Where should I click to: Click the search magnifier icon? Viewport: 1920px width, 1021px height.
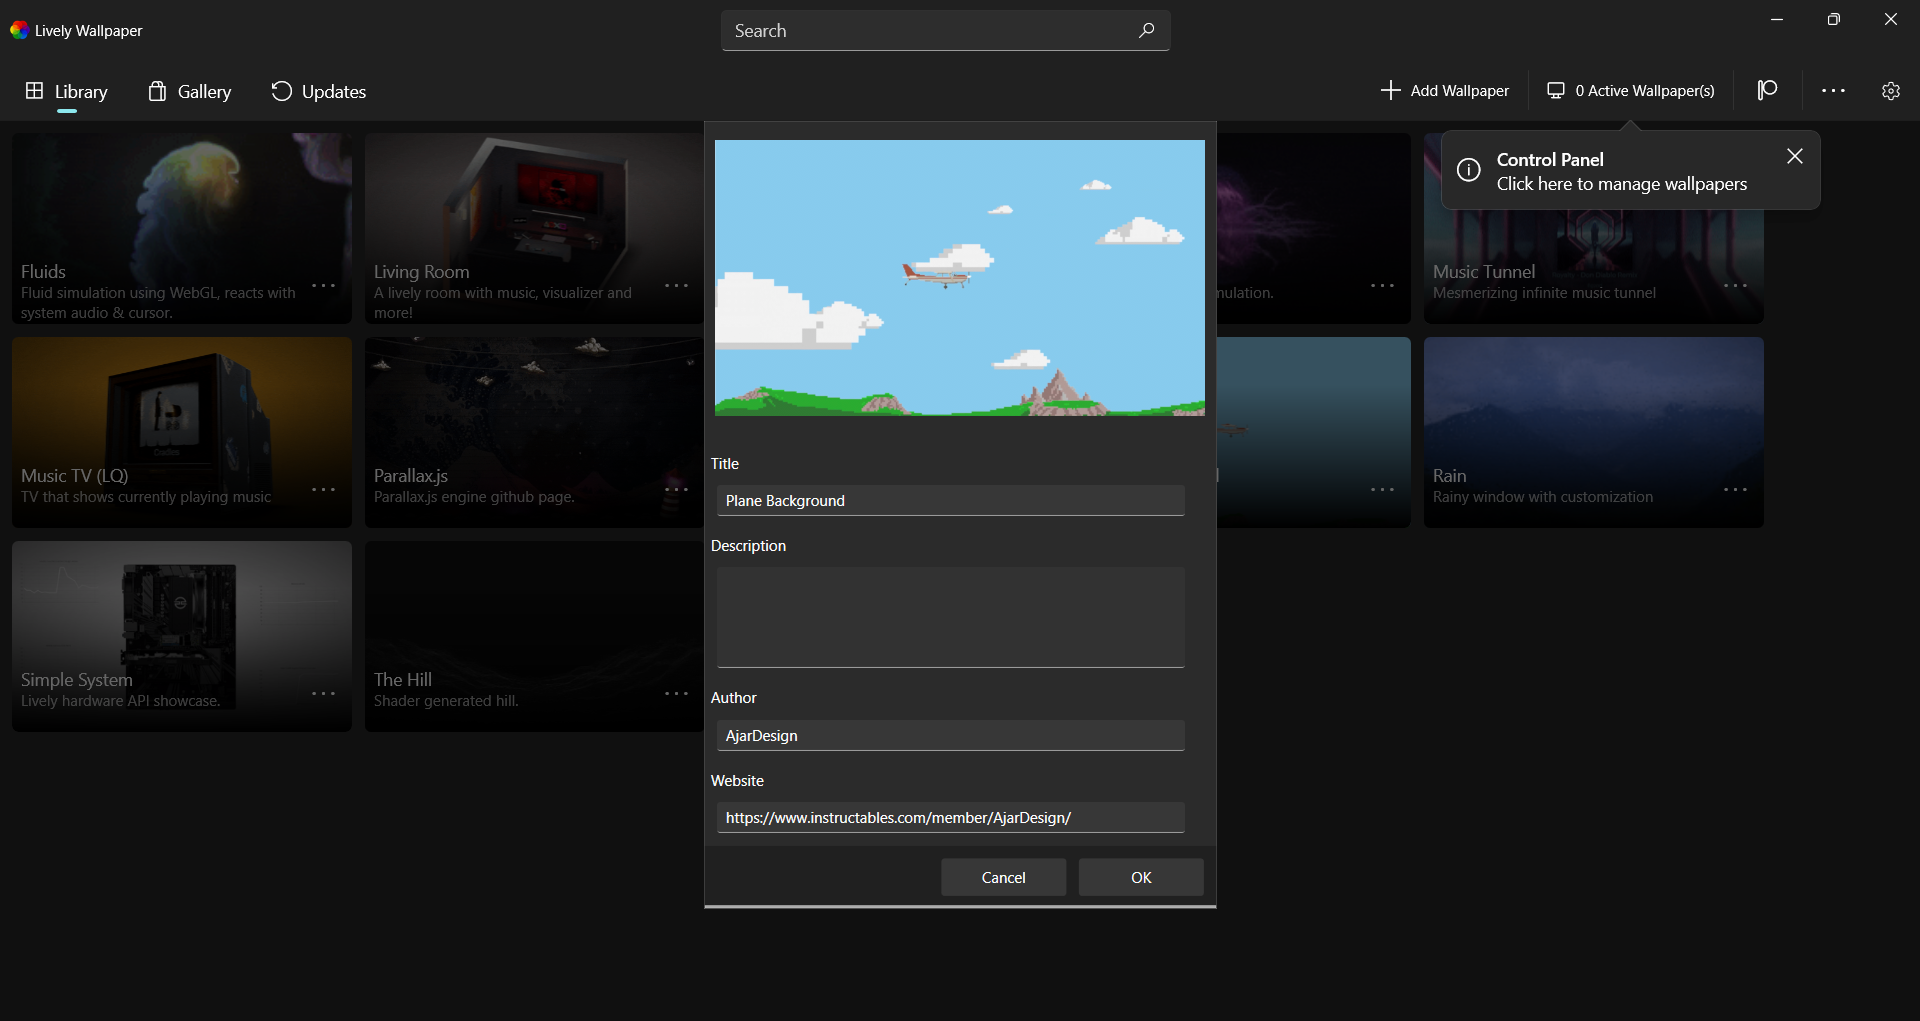click(x=1146, y=30)
